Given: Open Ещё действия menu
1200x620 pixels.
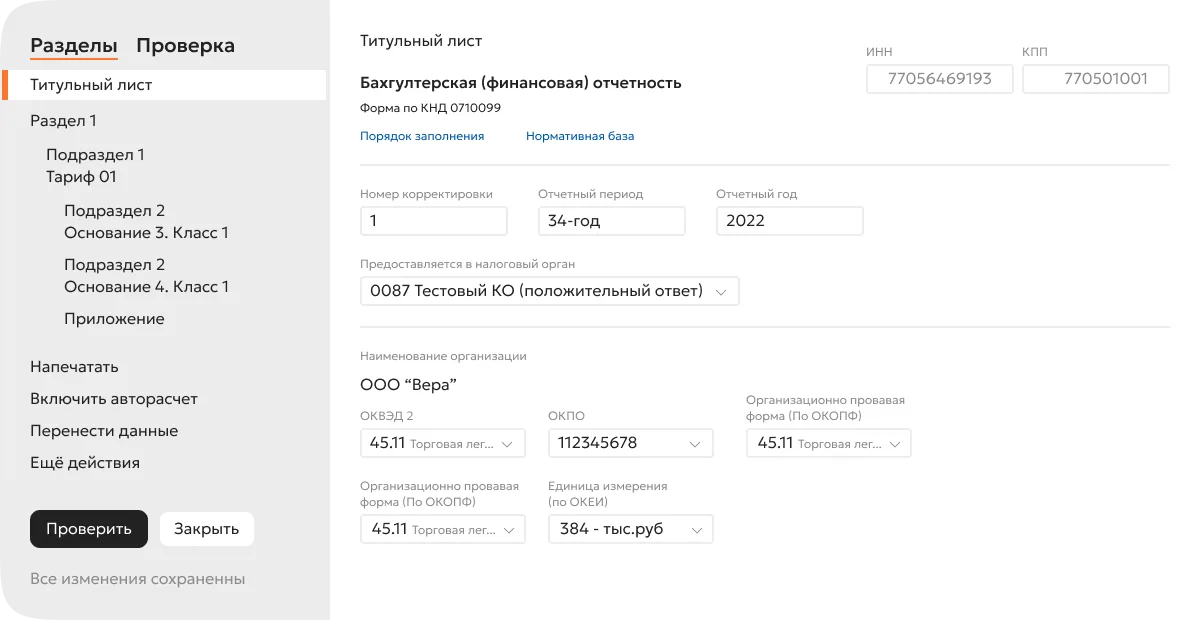Looking at the screenshot, I should 85,463.
